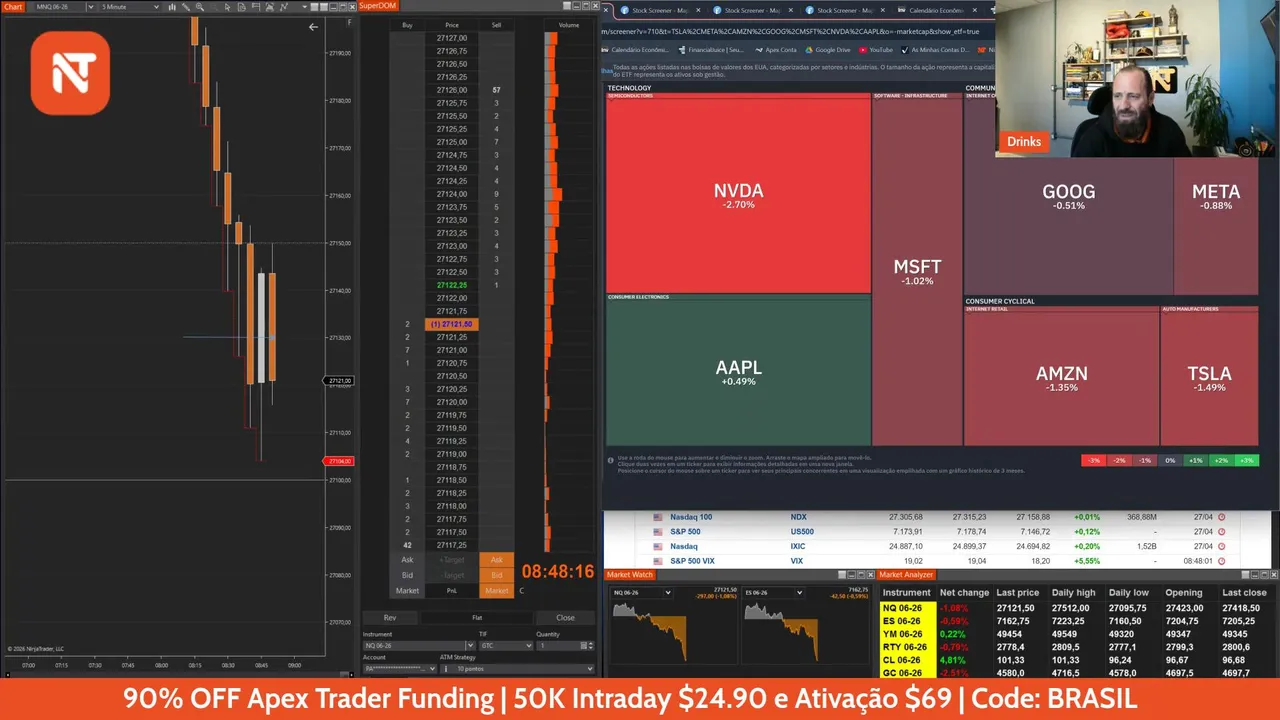This screenshot has width=1280, height=720.
Task: Click the Rev button
Action: coord(390,617)
